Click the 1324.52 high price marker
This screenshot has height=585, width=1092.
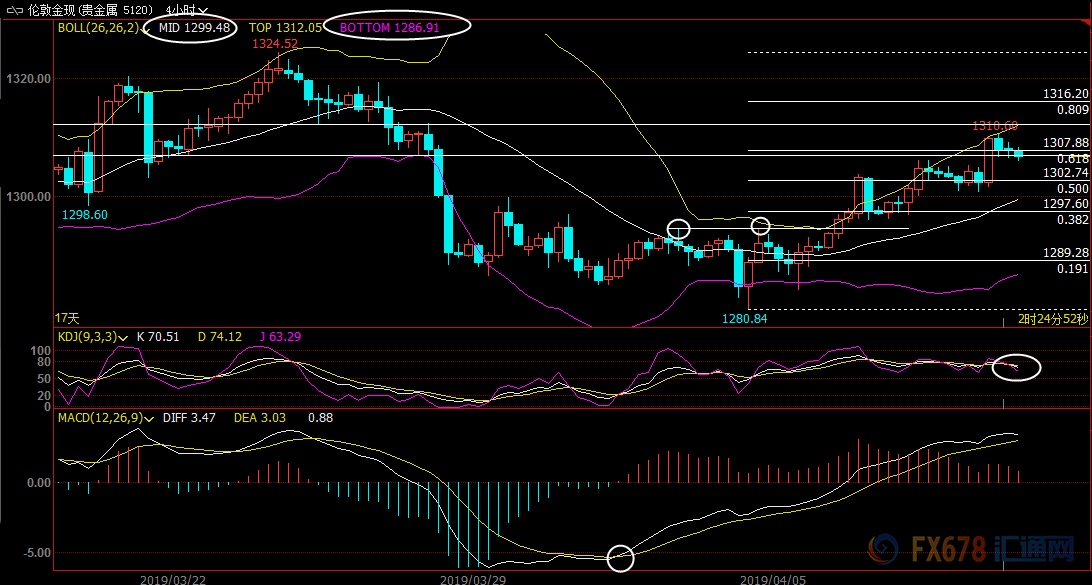[x=275, y=44]
